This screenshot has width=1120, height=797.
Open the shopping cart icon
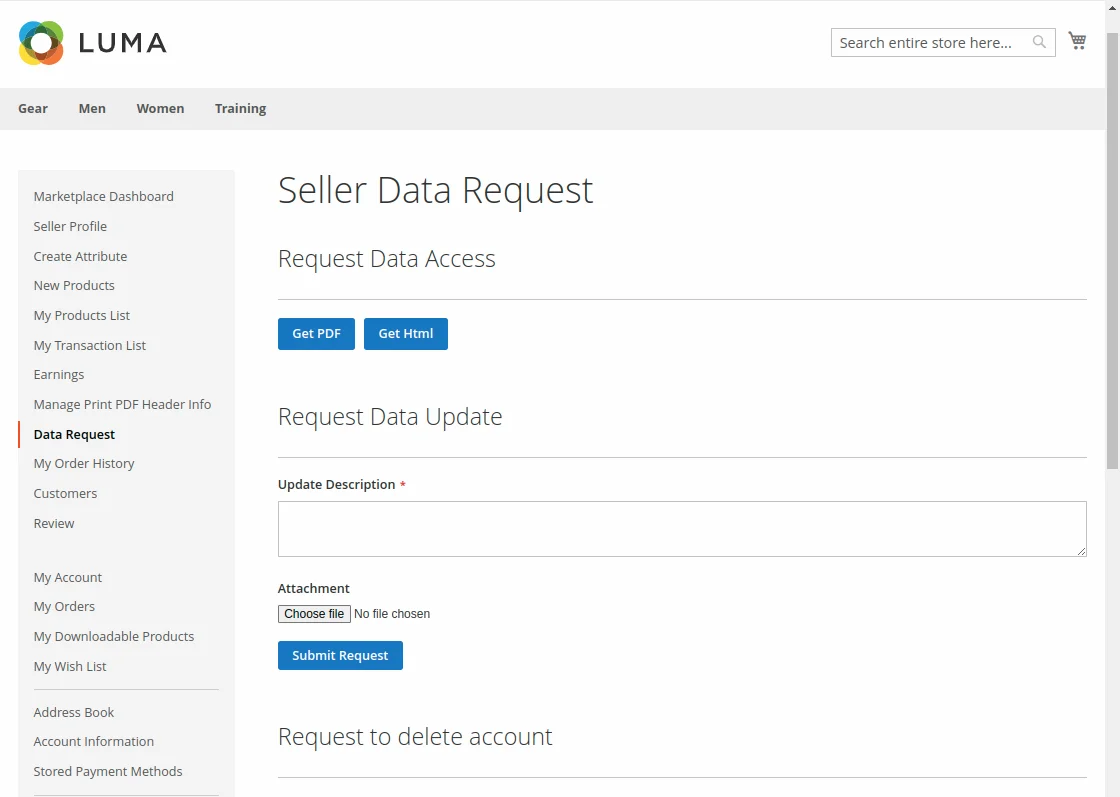(1077, 40)
